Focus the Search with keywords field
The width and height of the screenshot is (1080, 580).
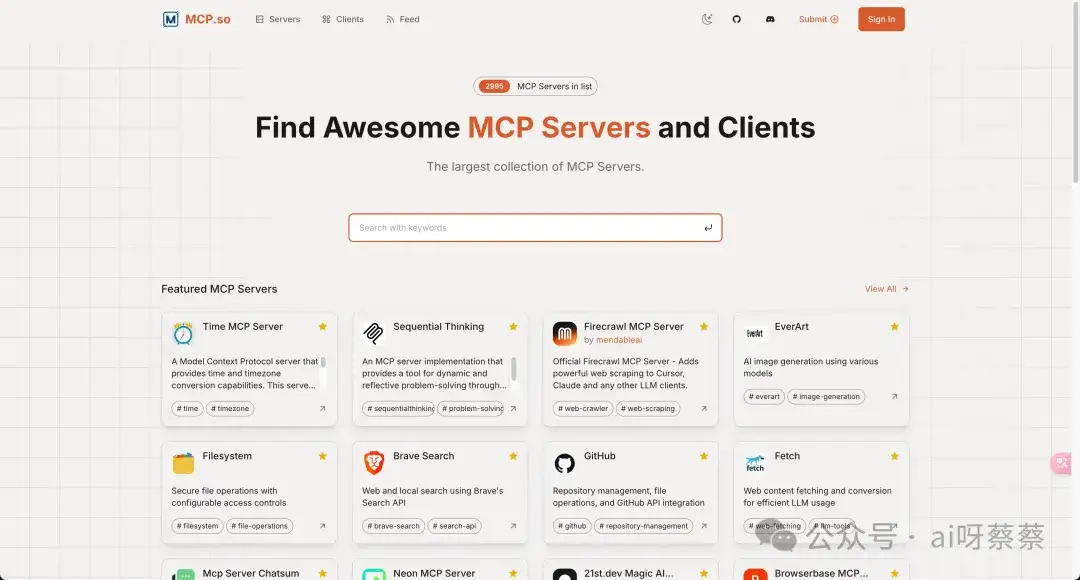point(535,228)
